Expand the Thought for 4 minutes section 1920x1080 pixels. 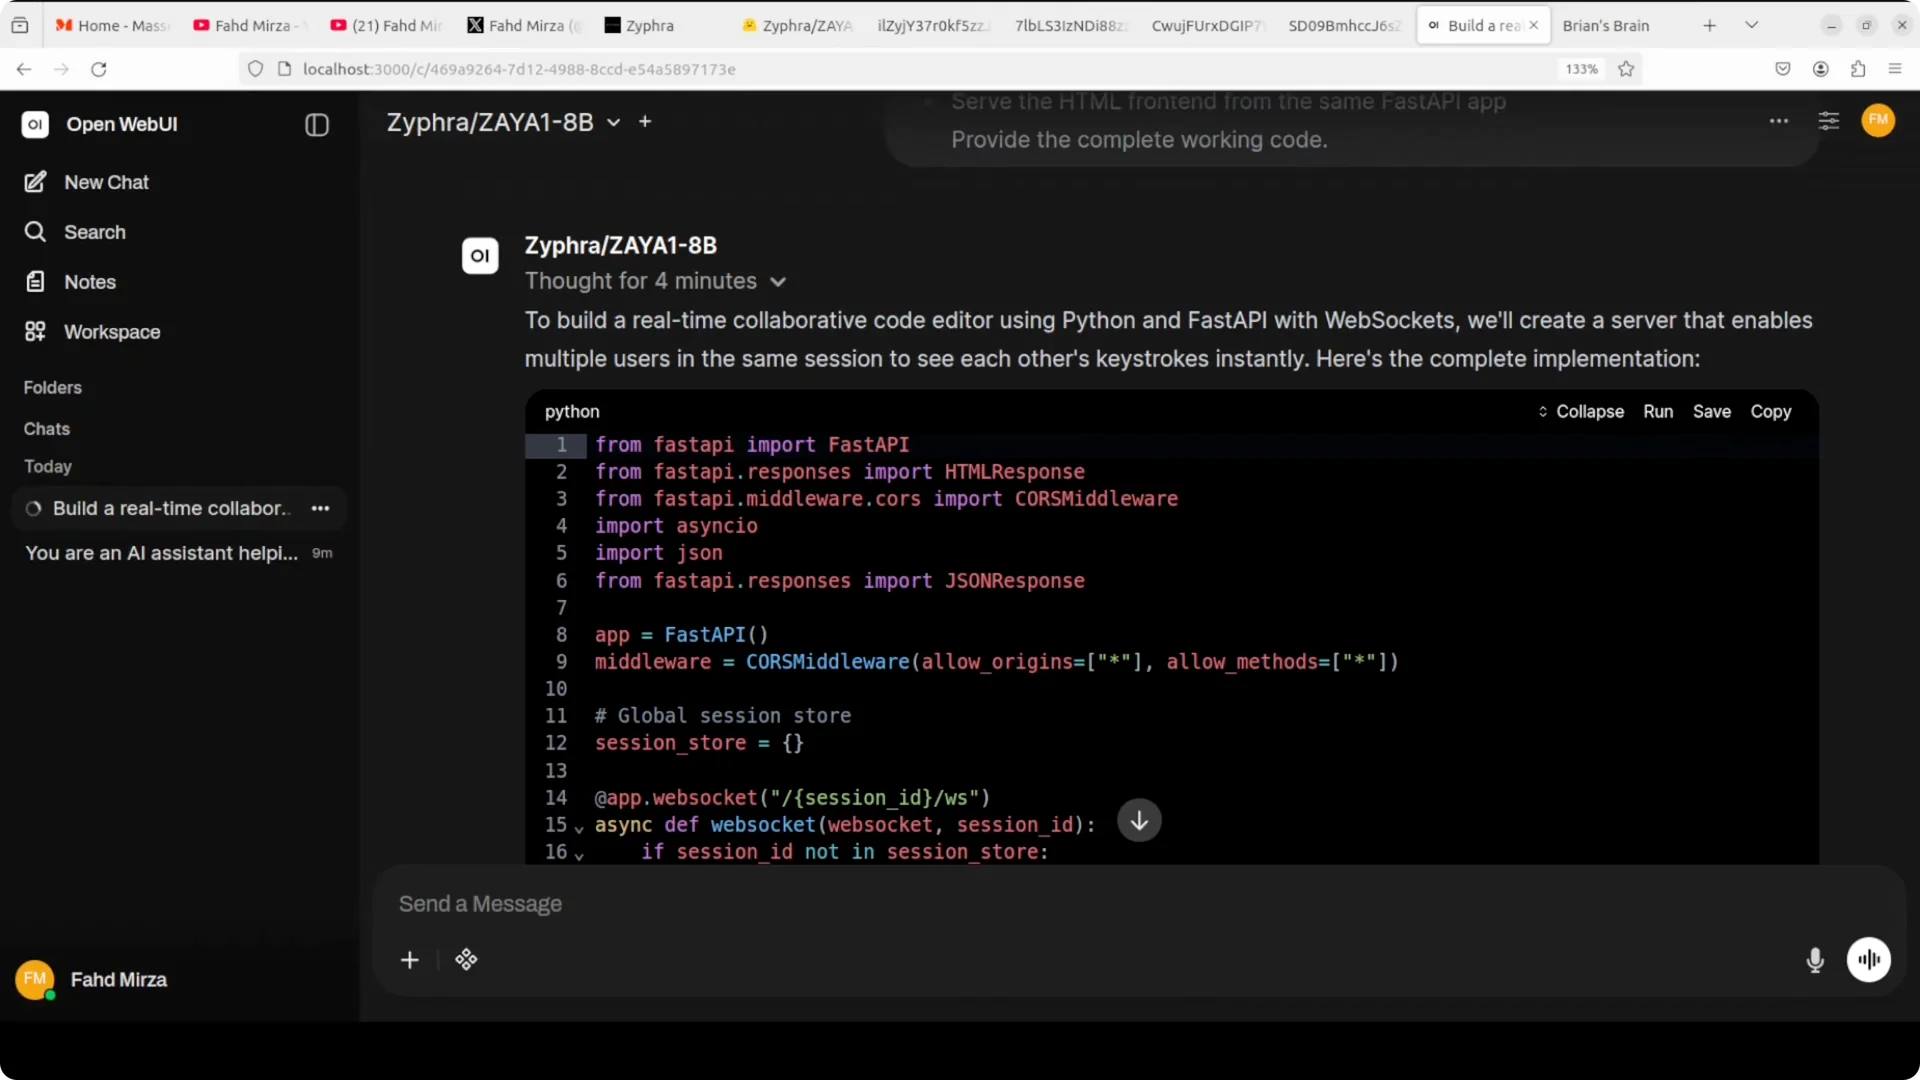click(x=656, y=281)
